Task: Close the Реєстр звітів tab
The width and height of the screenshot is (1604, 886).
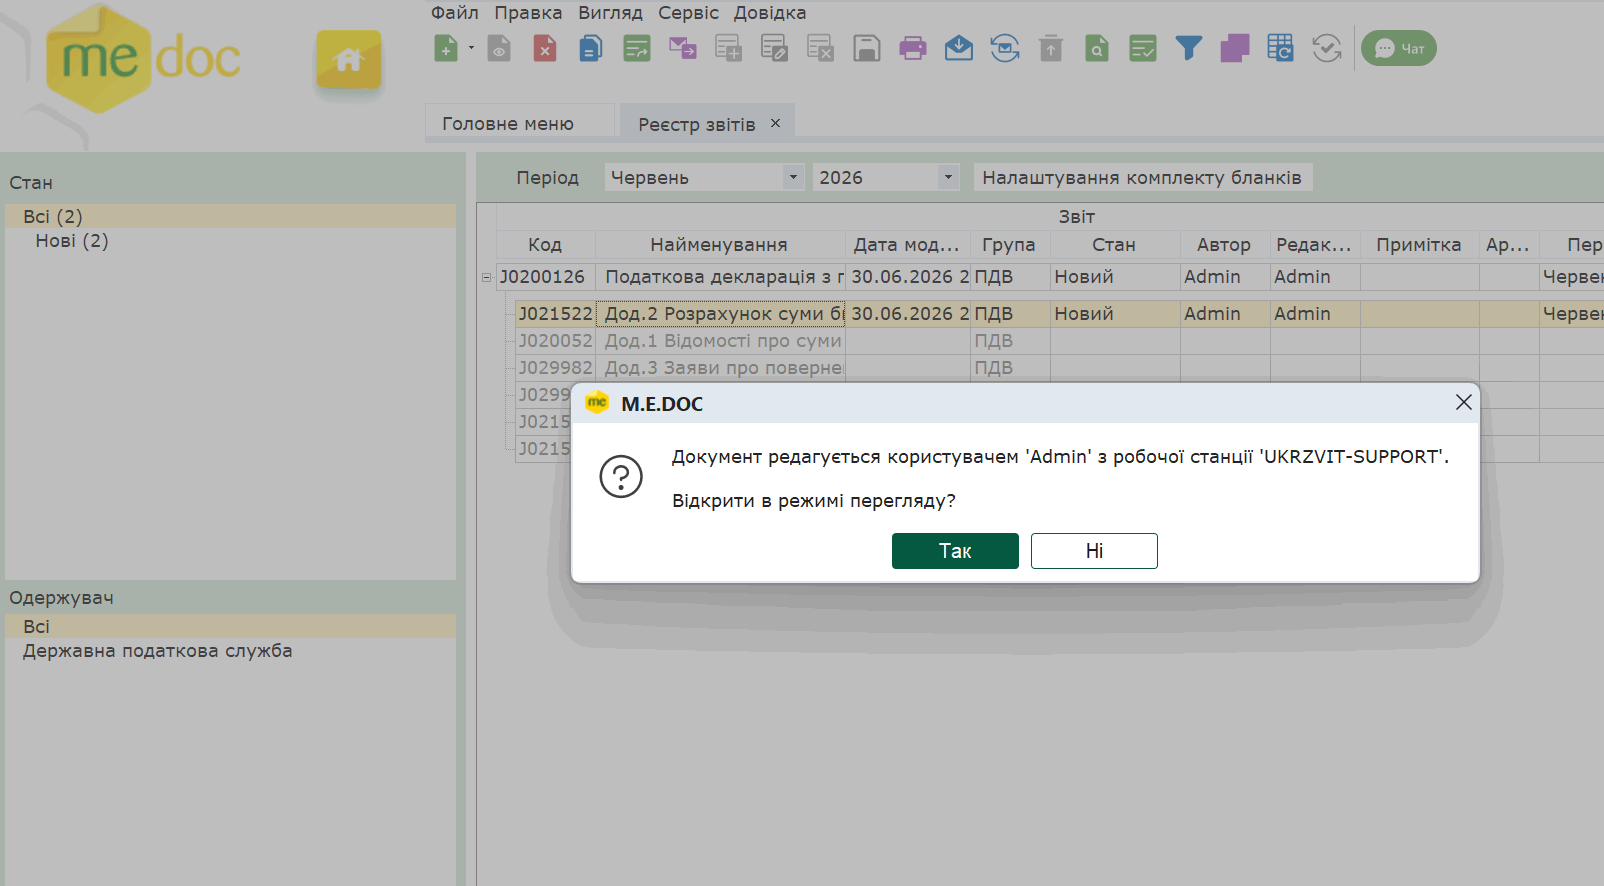Action: click(775, 123)
